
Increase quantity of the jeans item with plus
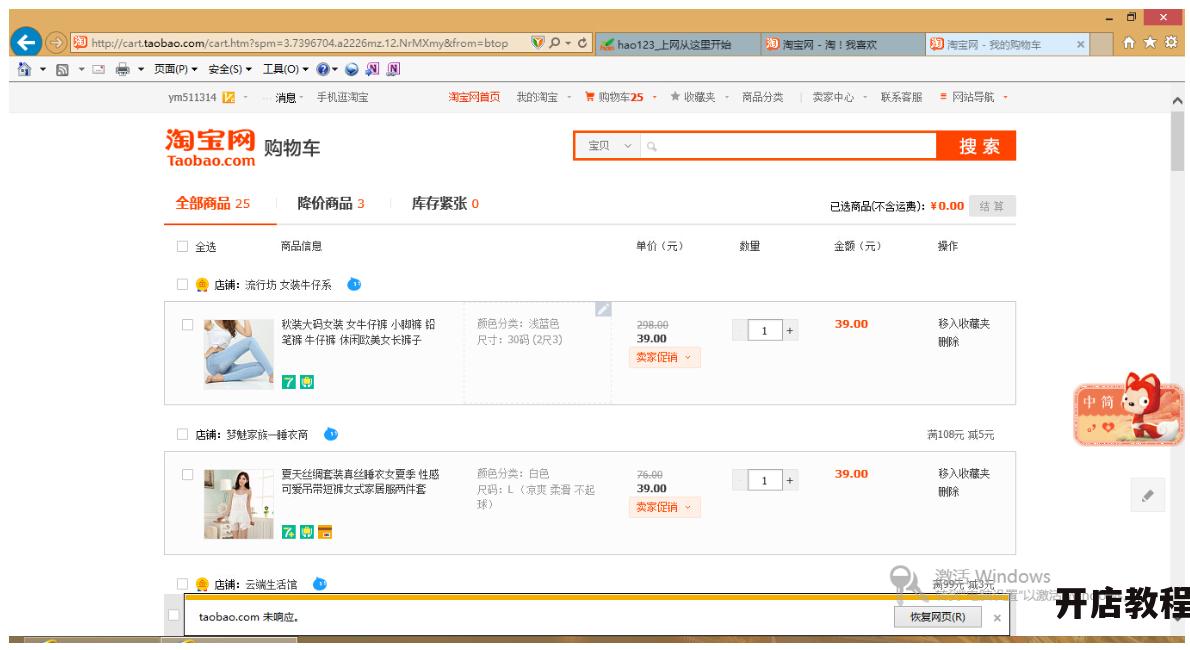790,330
